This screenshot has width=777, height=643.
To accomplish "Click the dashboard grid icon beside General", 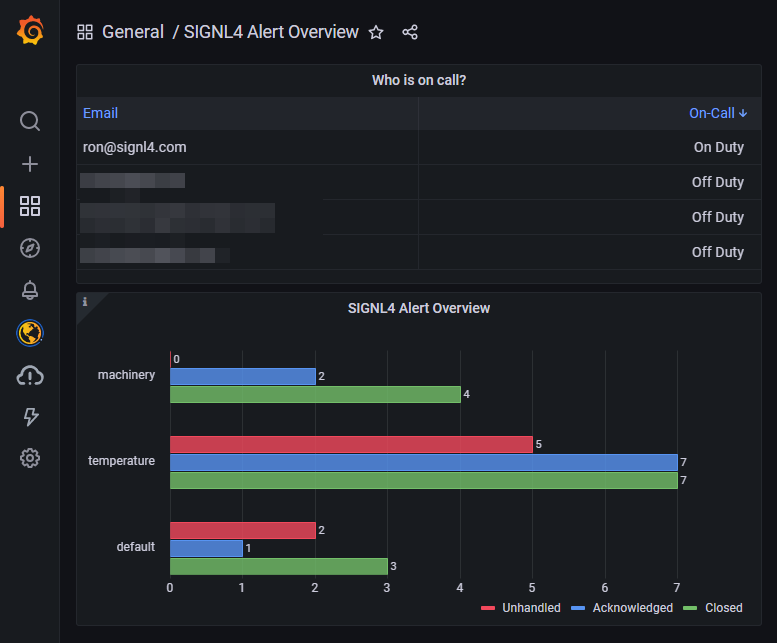I will click(85, 33).
